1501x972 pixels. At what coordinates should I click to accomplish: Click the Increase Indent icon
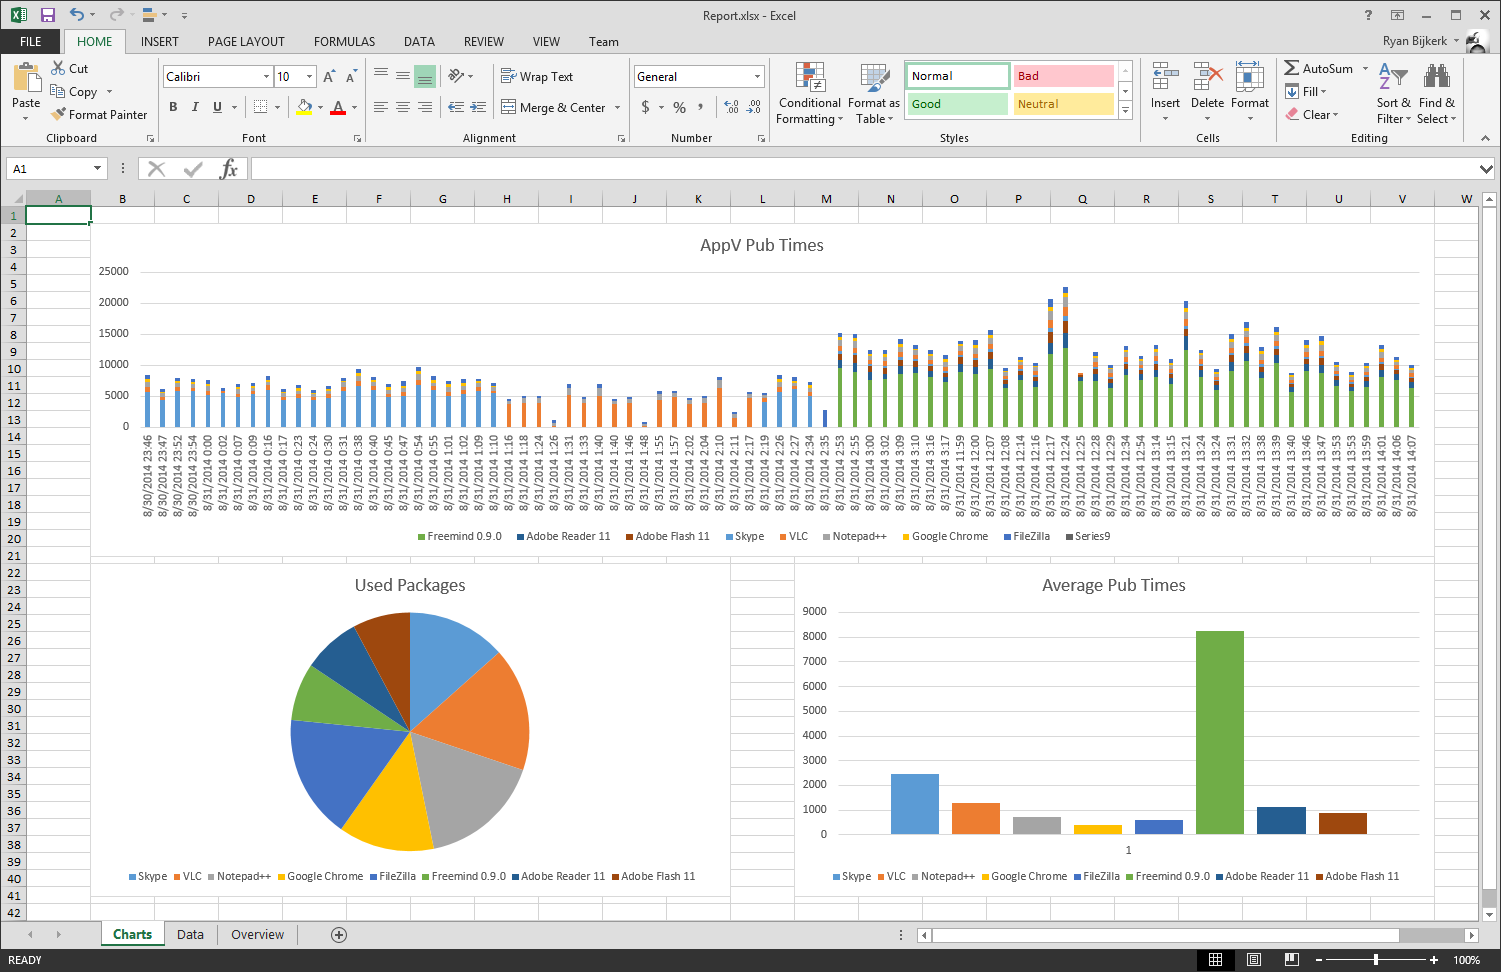pyautogui.click(x=479, y=107)
